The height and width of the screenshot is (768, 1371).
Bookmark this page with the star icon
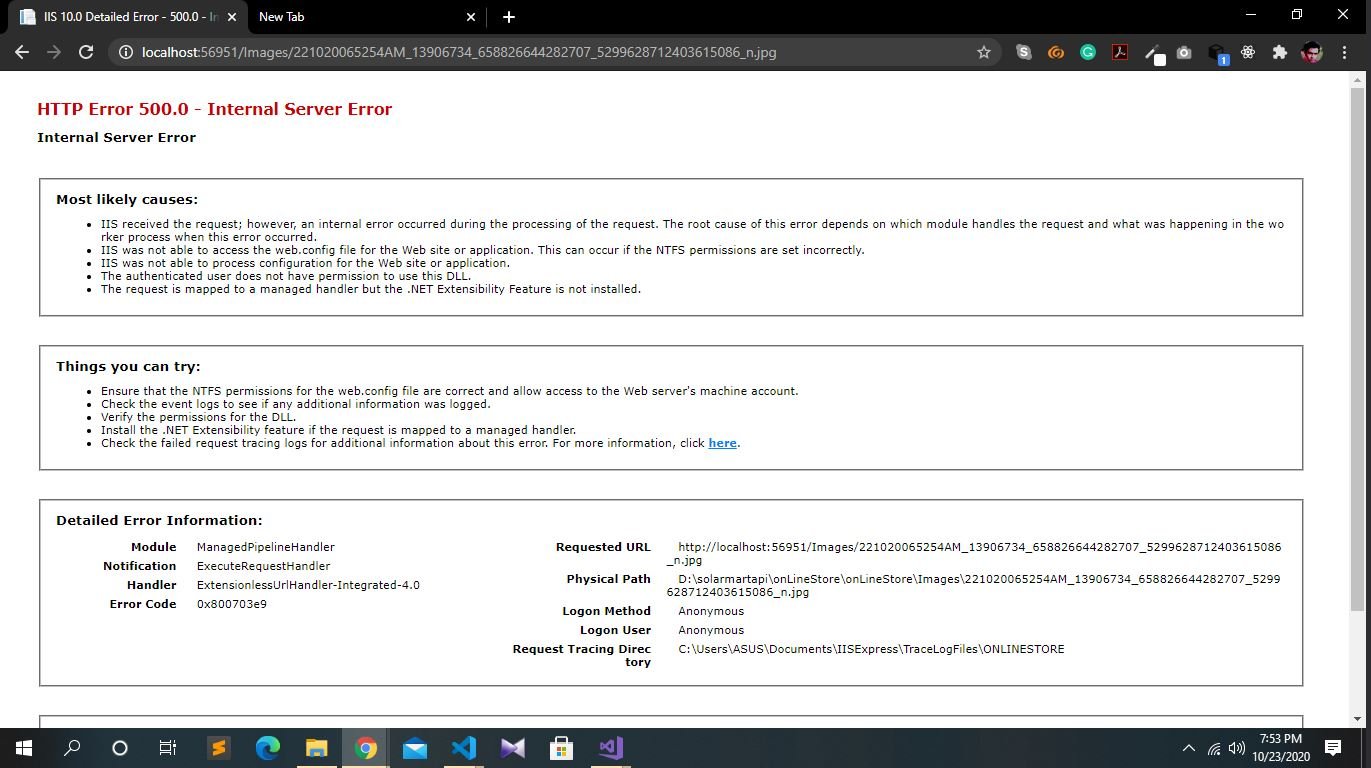point(983,52)
